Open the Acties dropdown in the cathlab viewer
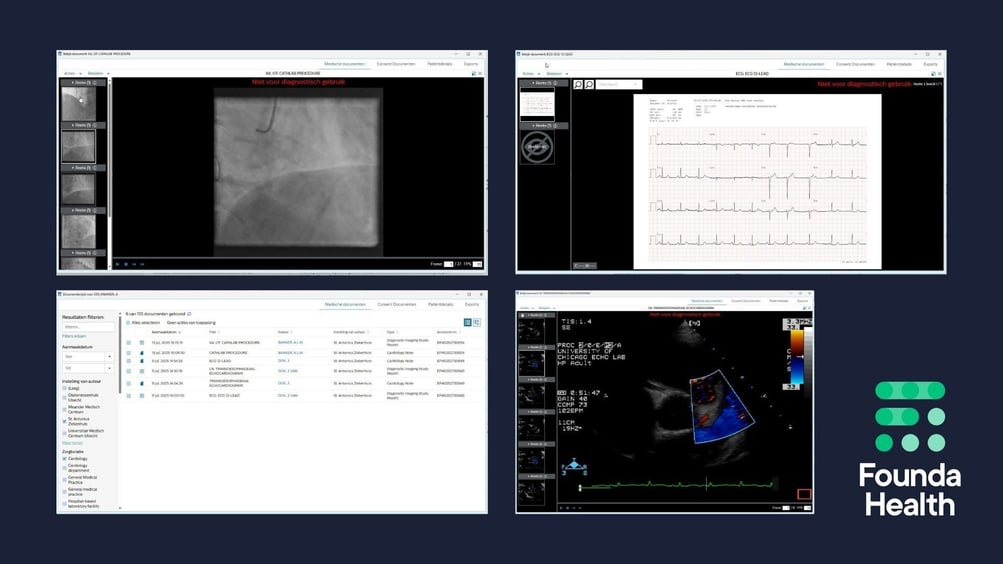This screenshot has height=564, width=1003. pyautogui.click(x=71, y=73)
